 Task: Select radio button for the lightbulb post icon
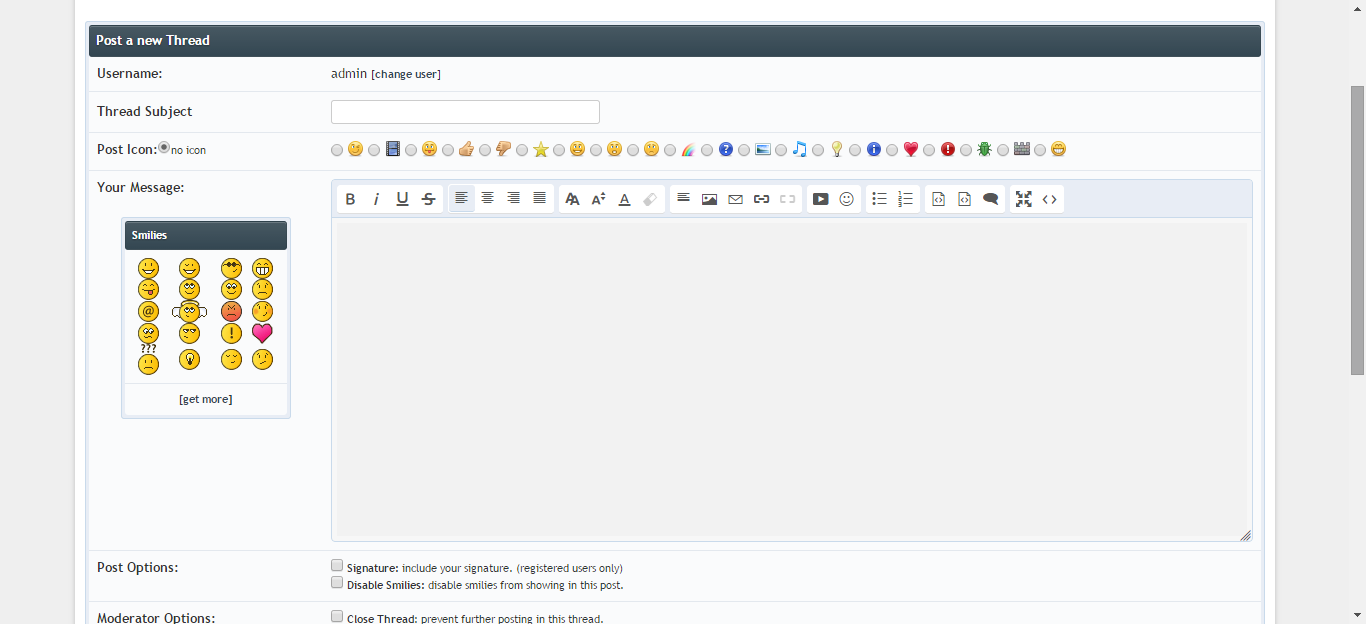point(818,150)
